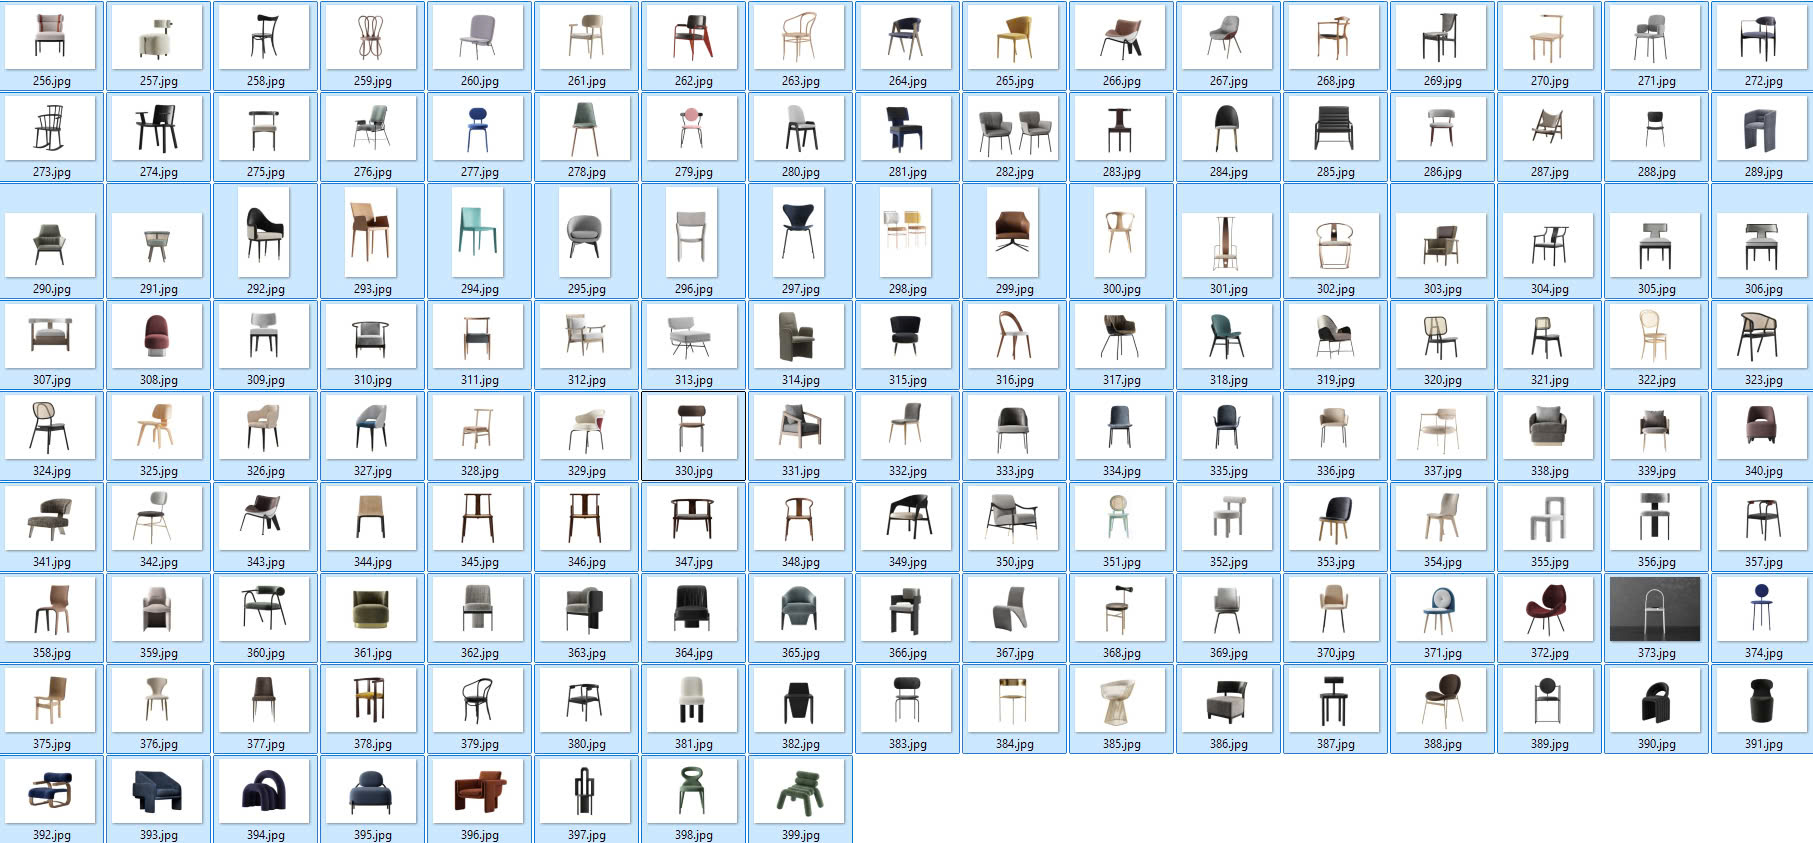
Task: Select the dark background image 373.jpg
Action: point(1655,608)
